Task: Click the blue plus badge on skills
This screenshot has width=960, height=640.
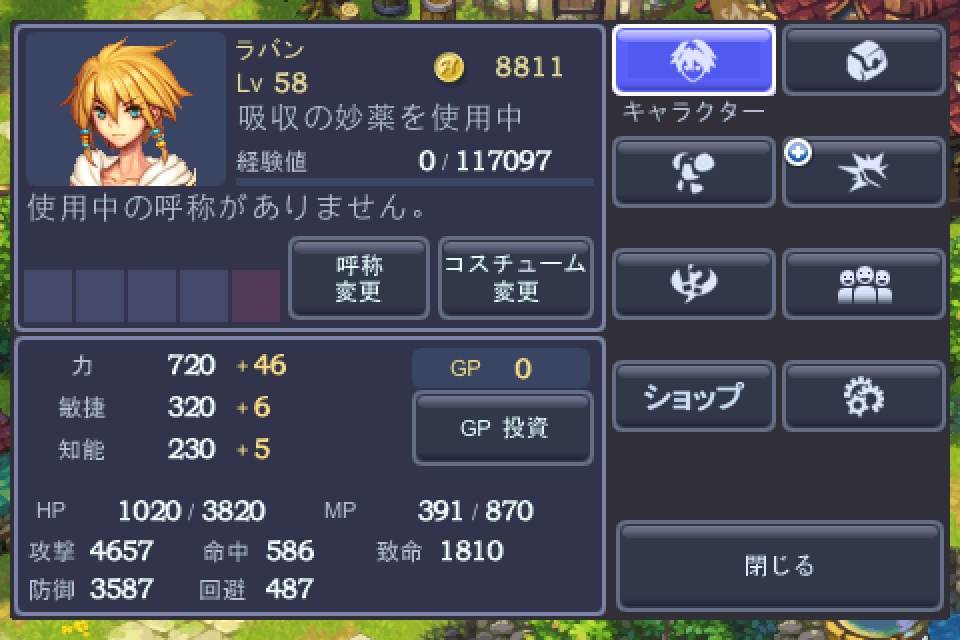Action: click(x=798, y=152)
